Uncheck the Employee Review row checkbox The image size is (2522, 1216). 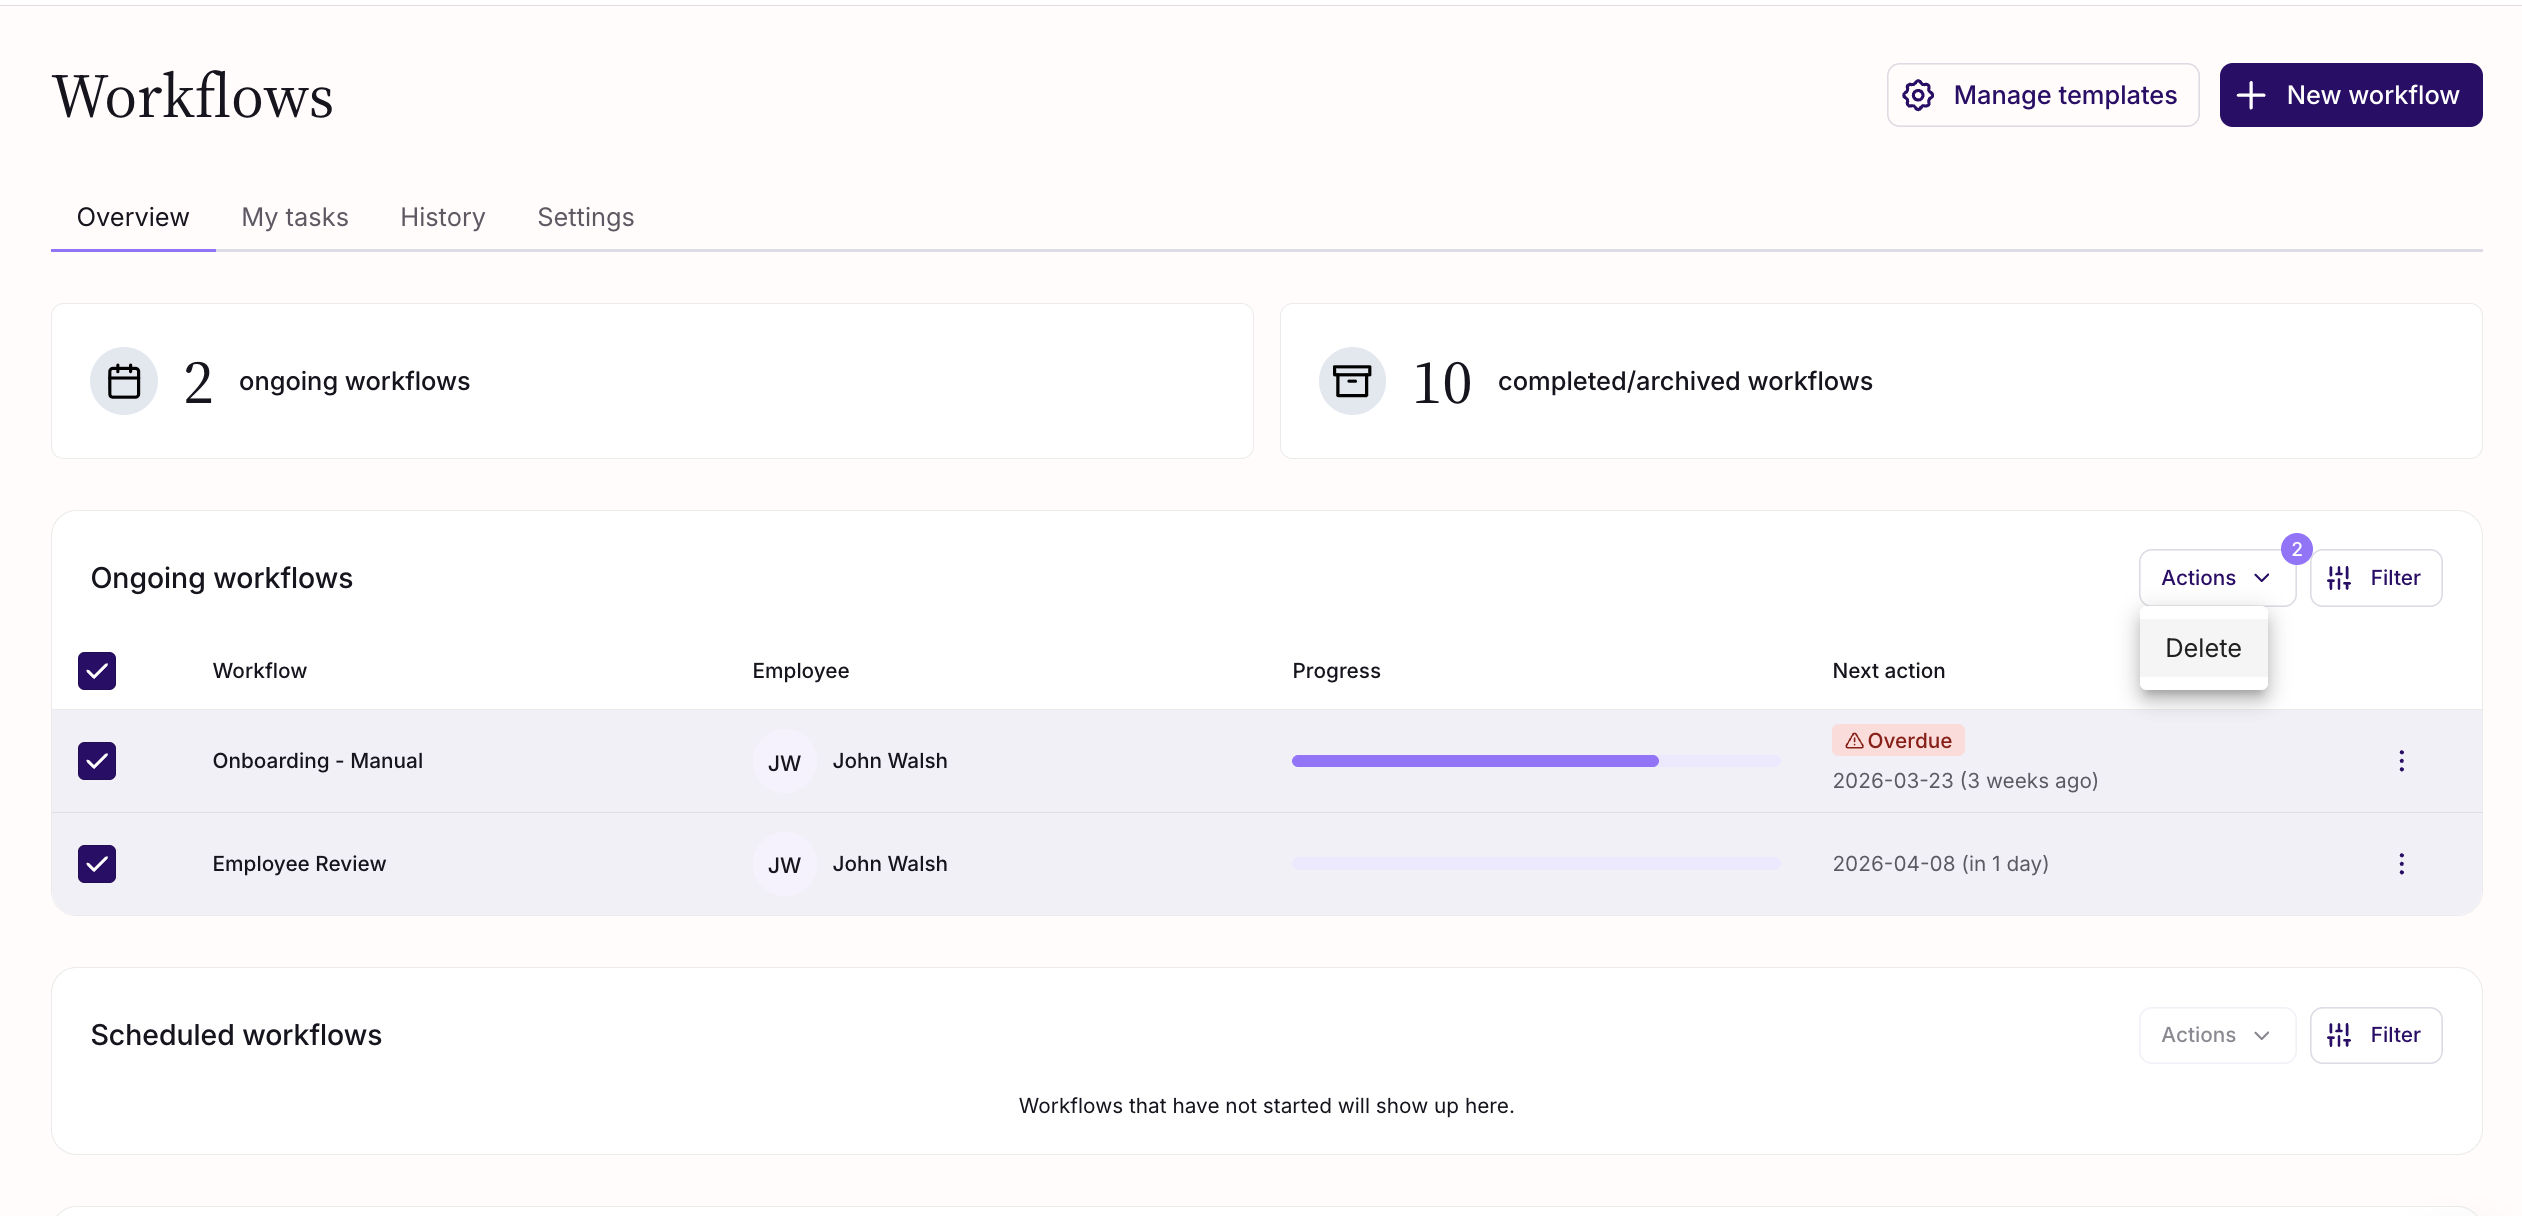pyautogui.click(x=97, y=864)
